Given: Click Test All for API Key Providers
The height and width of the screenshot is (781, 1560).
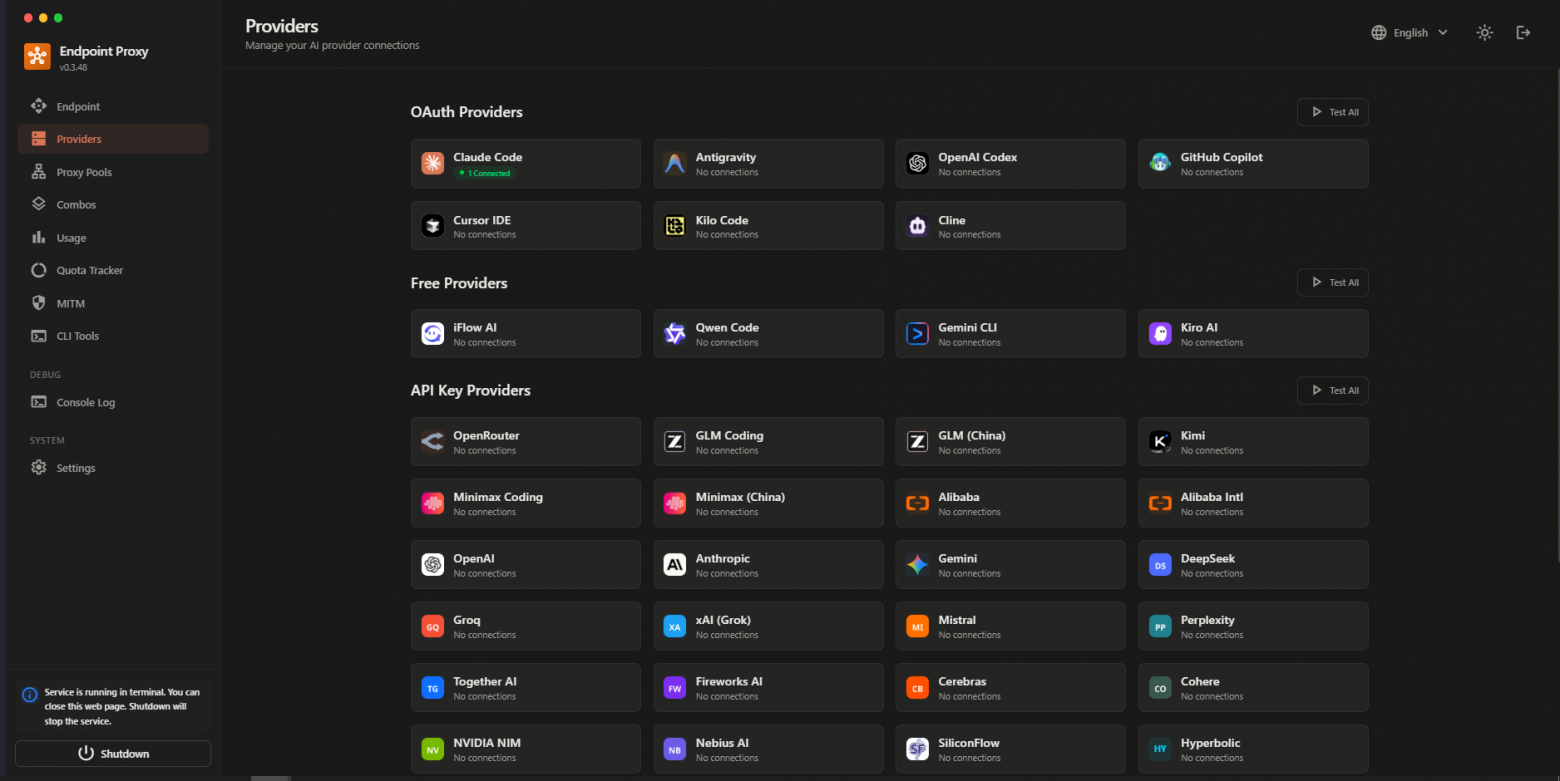Looking at the screenshot, I should click(1333, 390).
